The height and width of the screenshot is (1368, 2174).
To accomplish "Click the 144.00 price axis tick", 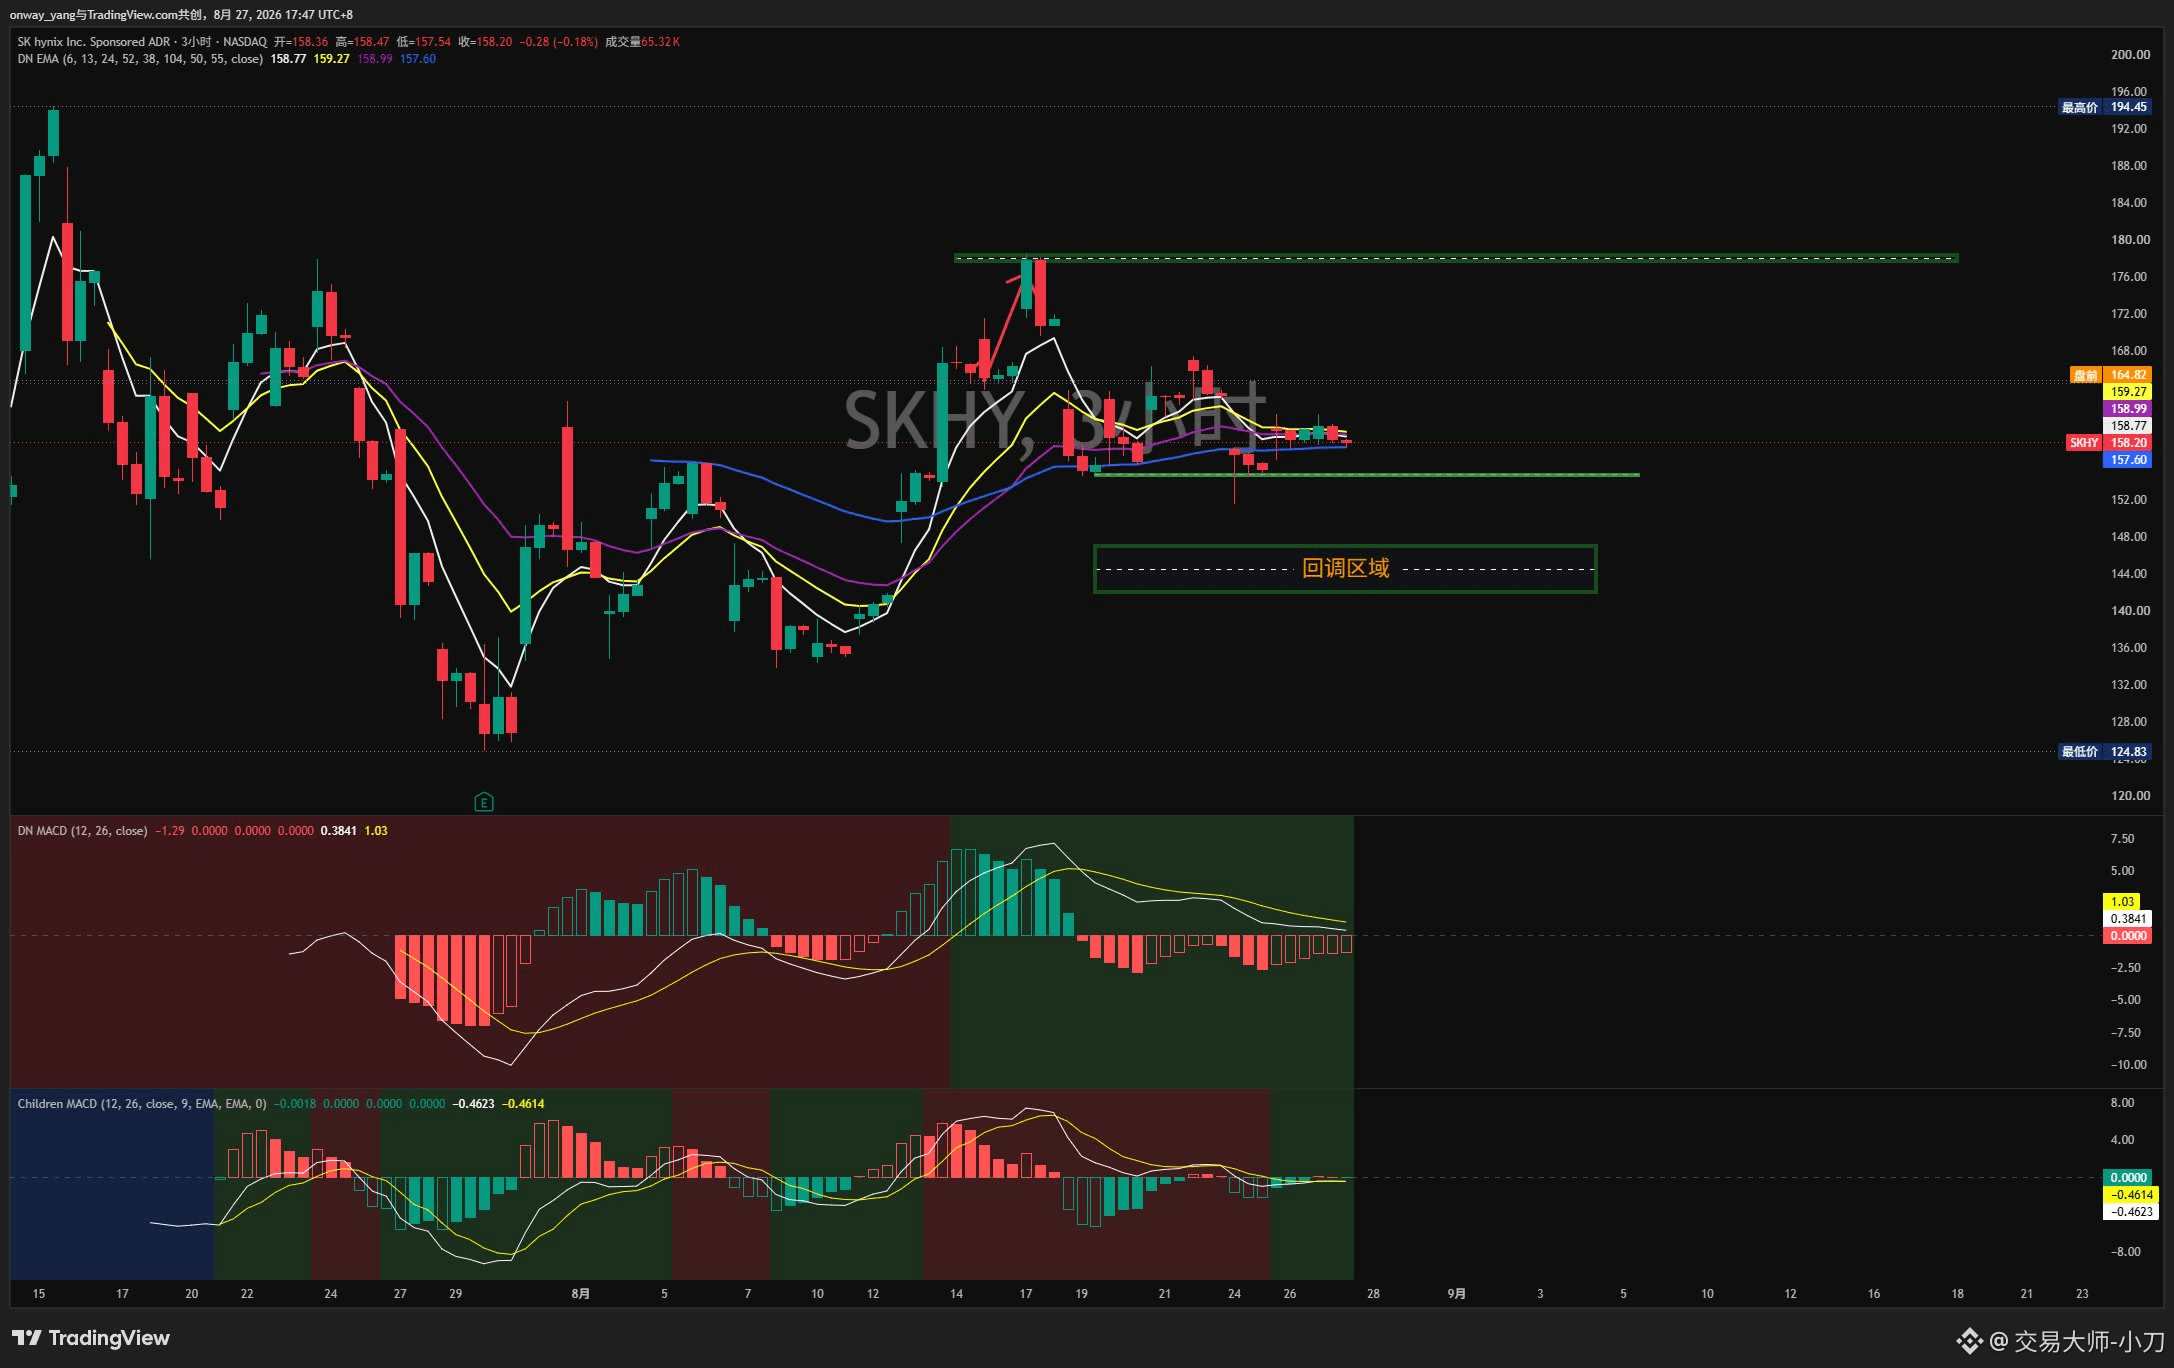I will [2130, 574].
